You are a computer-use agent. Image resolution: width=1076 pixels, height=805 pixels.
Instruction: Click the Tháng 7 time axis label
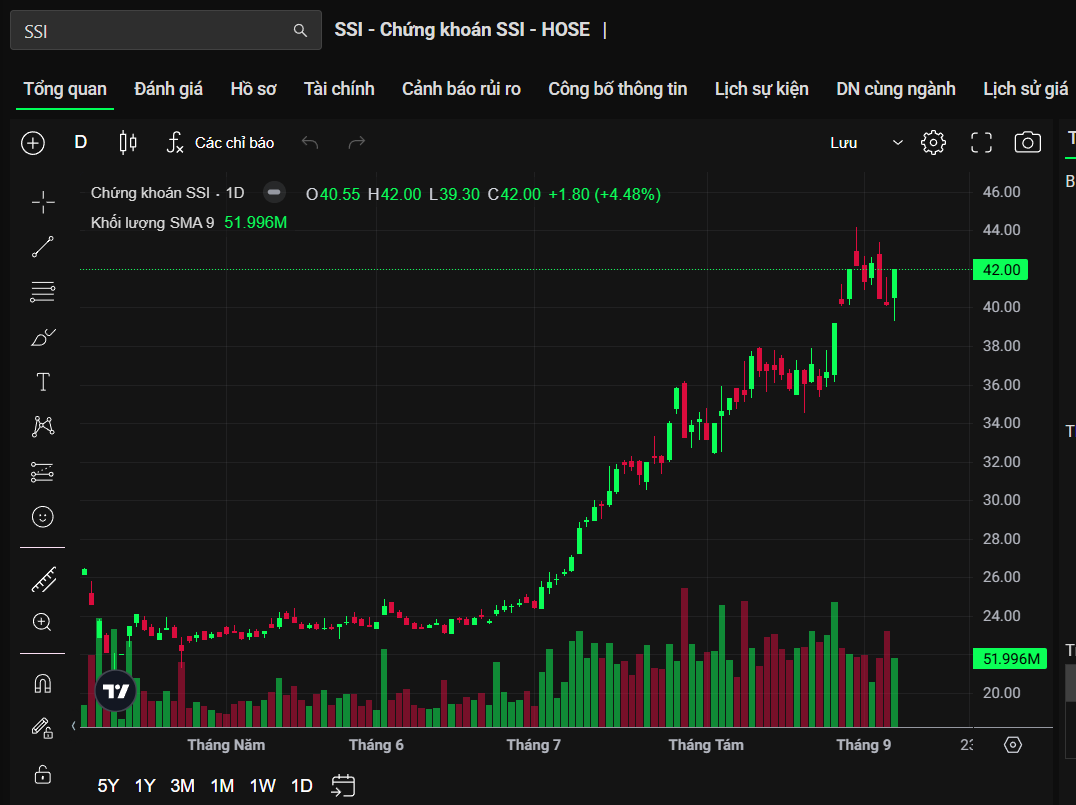click(x=533, y=745)
